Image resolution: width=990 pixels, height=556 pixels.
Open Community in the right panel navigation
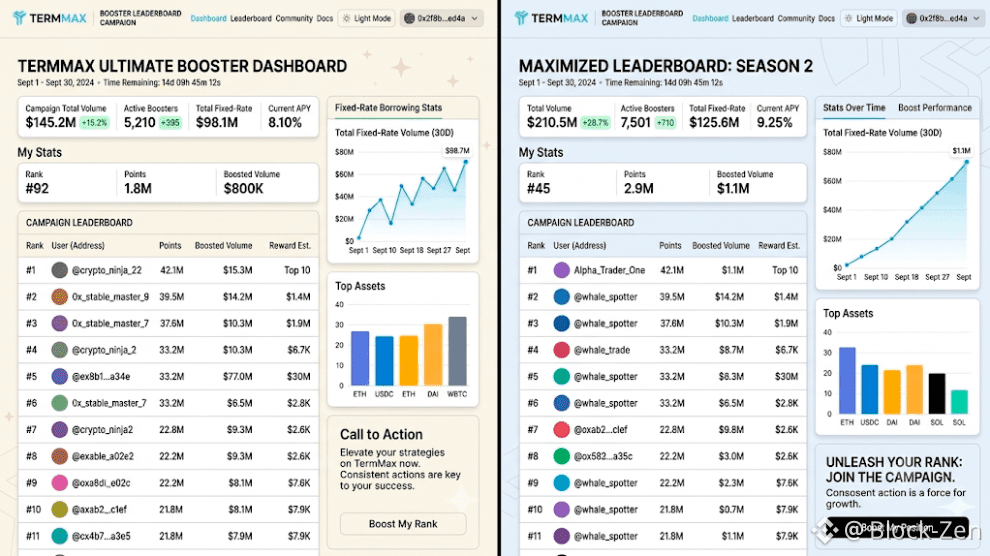click(796, 18)
